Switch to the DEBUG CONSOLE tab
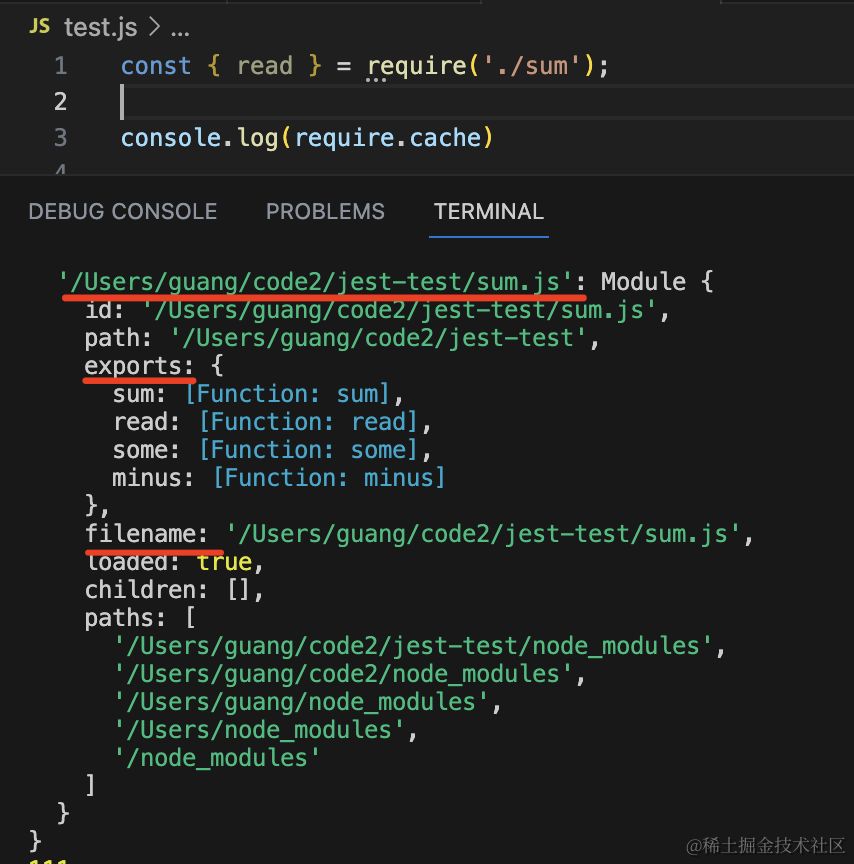 coord(122,211)
